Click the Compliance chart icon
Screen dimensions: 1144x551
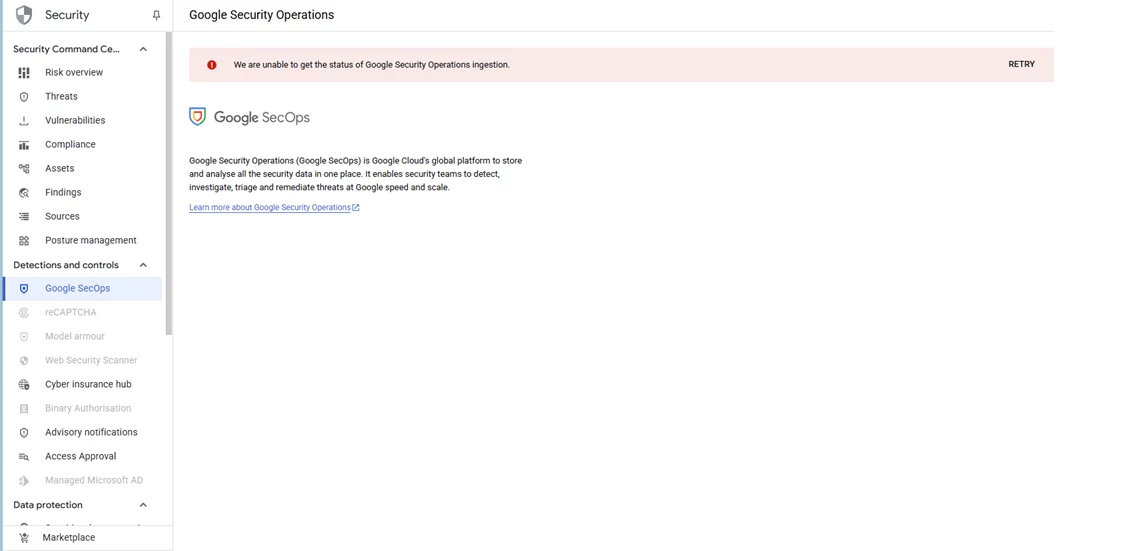24,145
